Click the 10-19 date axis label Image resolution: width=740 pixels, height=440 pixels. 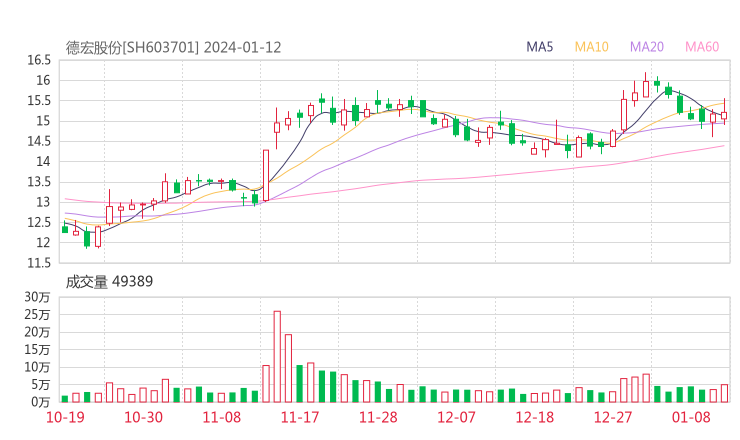click(x=65, y=417)
